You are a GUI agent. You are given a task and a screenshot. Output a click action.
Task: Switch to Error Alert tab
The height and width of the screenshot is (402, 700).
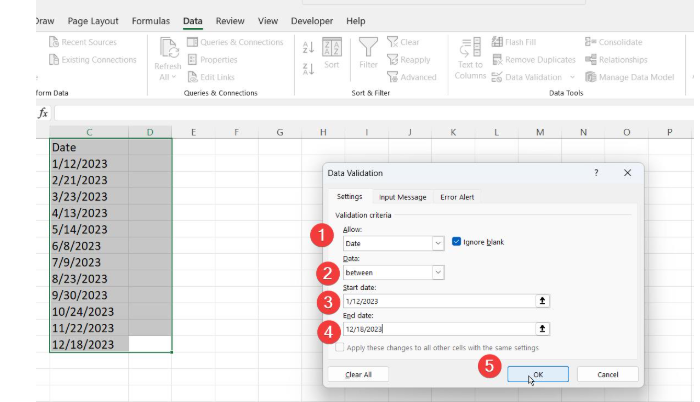coord(457,197)
